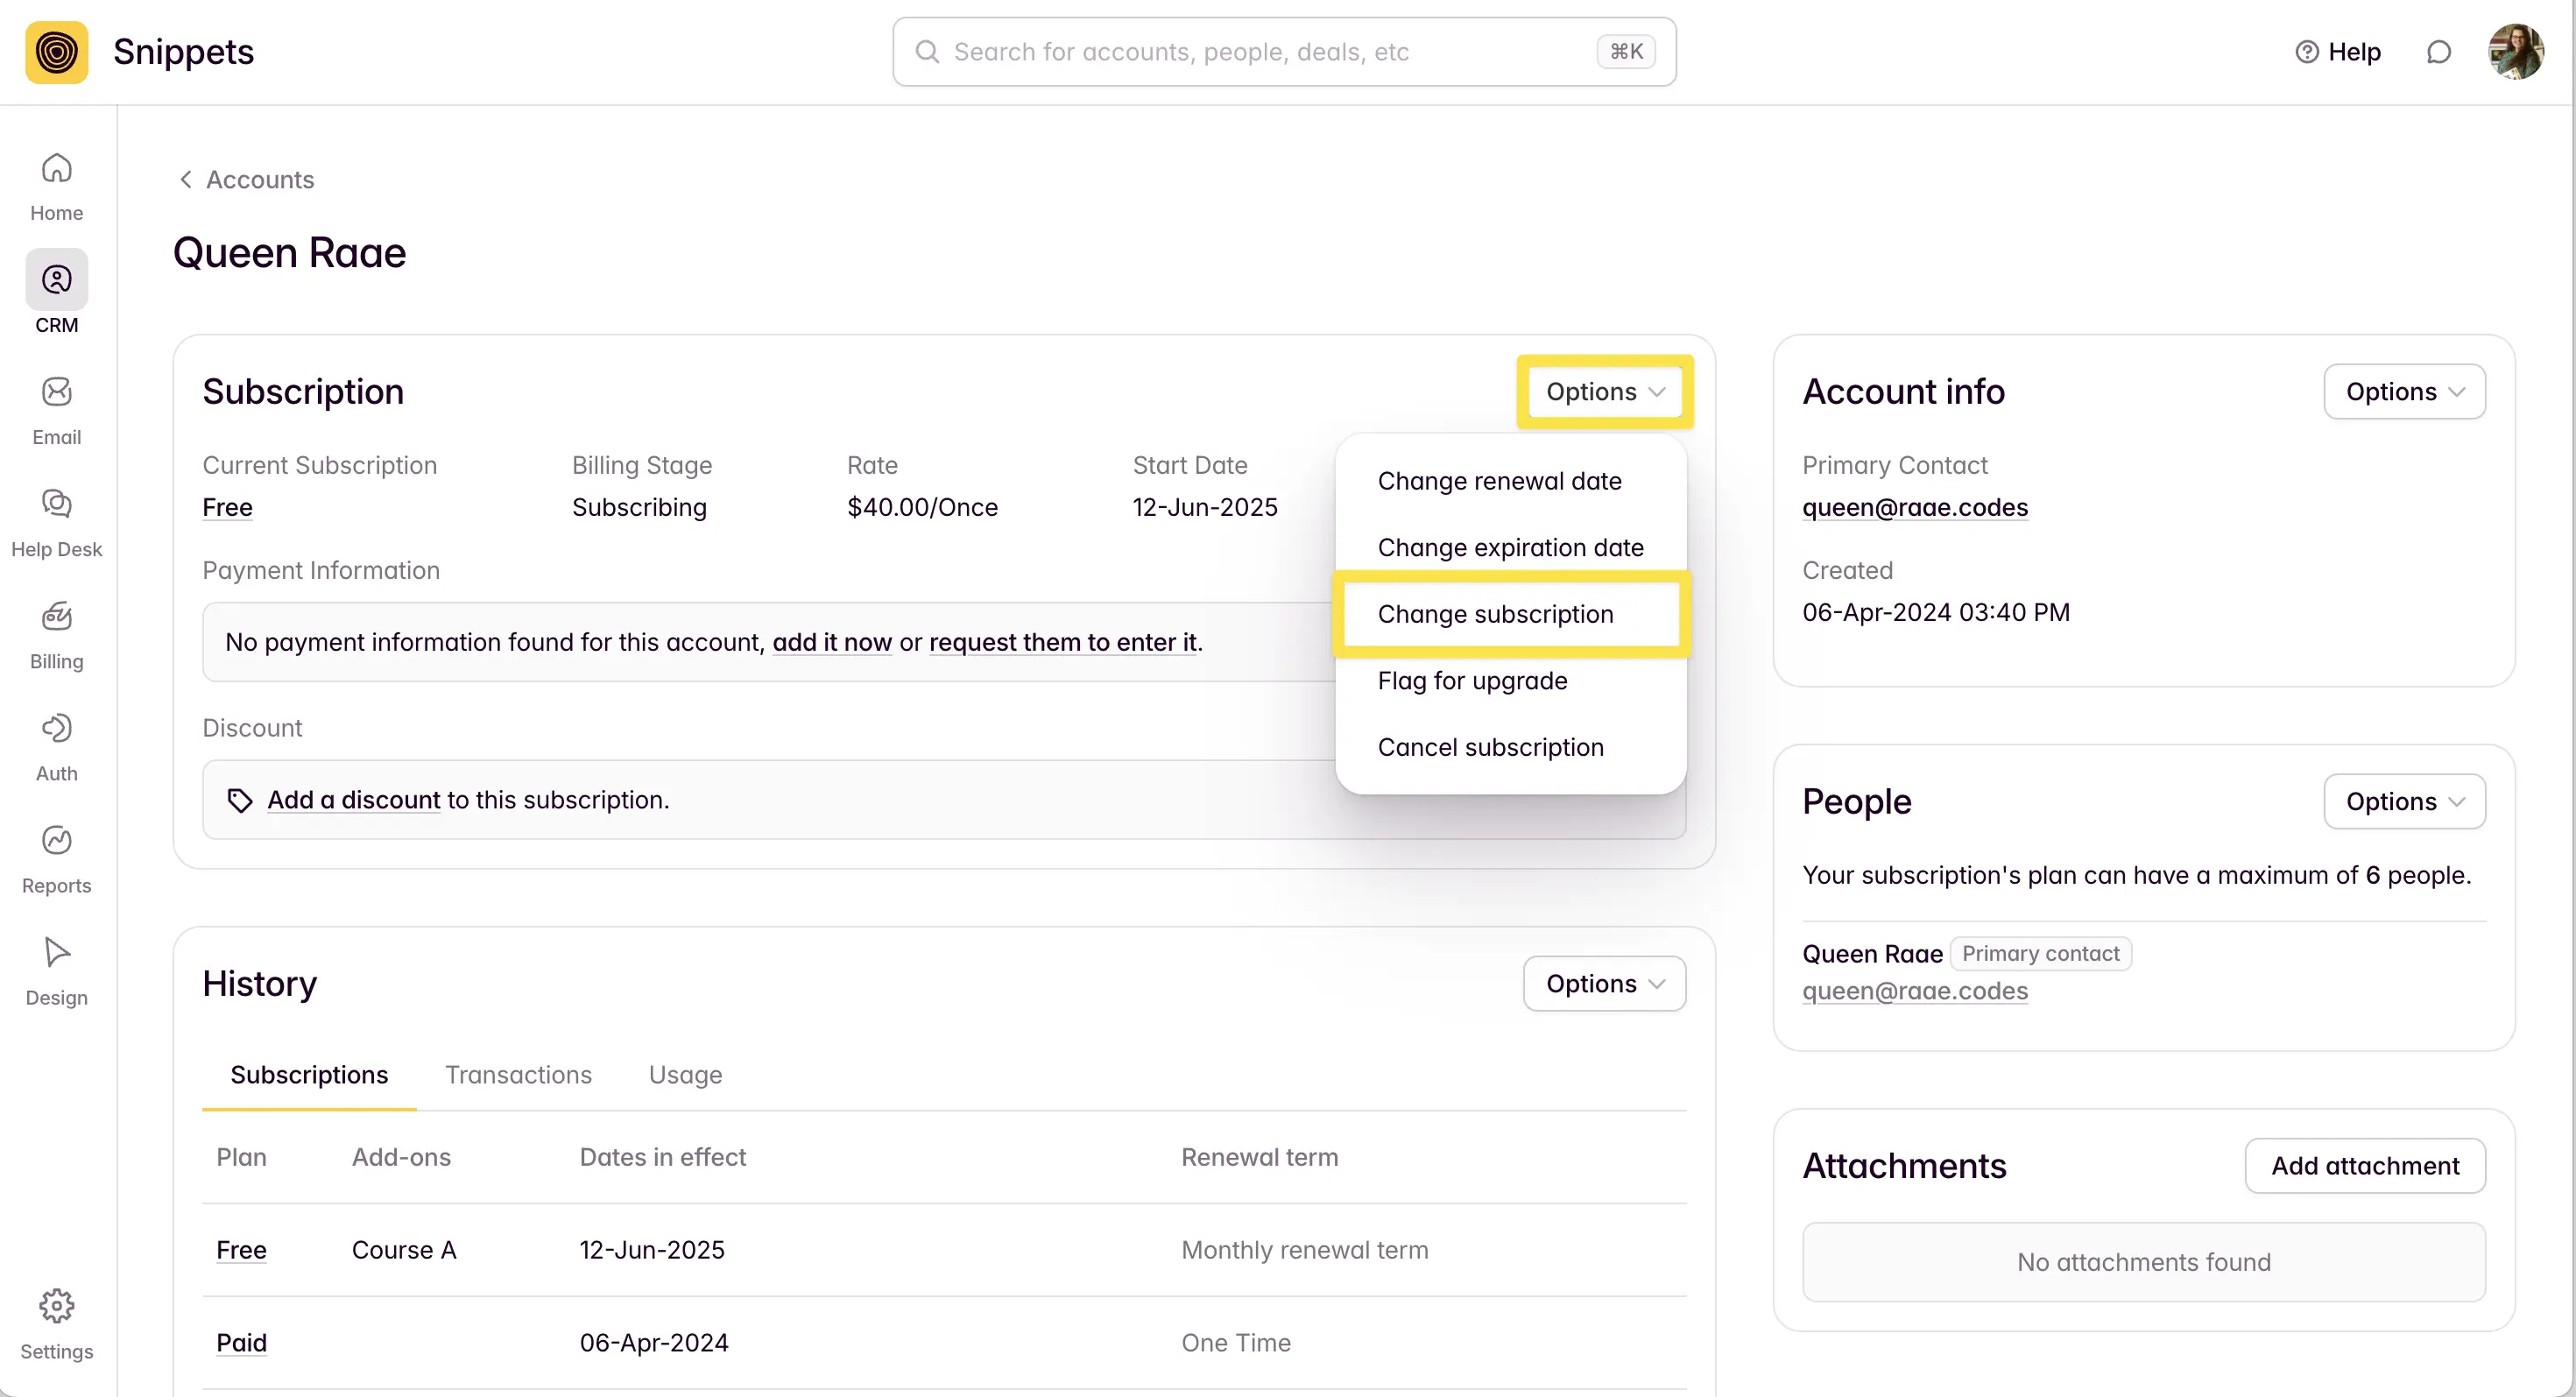Open the Reports sidebar icon
2576x1397 pixels.
coord(56,841)
